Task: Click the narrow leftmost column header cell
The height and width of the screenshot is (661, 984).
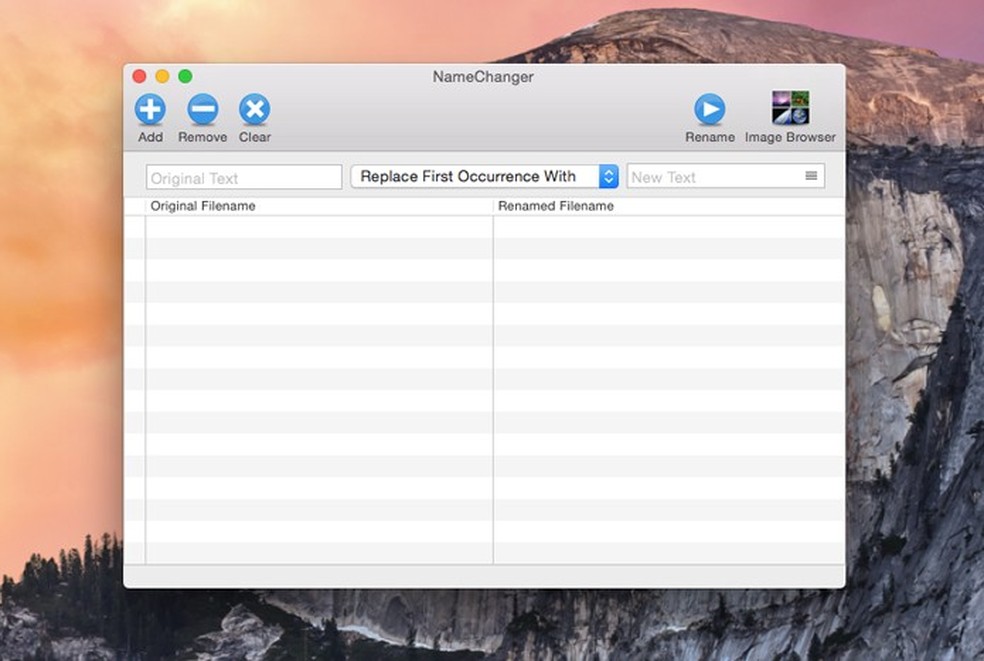Action: [134, 206]
